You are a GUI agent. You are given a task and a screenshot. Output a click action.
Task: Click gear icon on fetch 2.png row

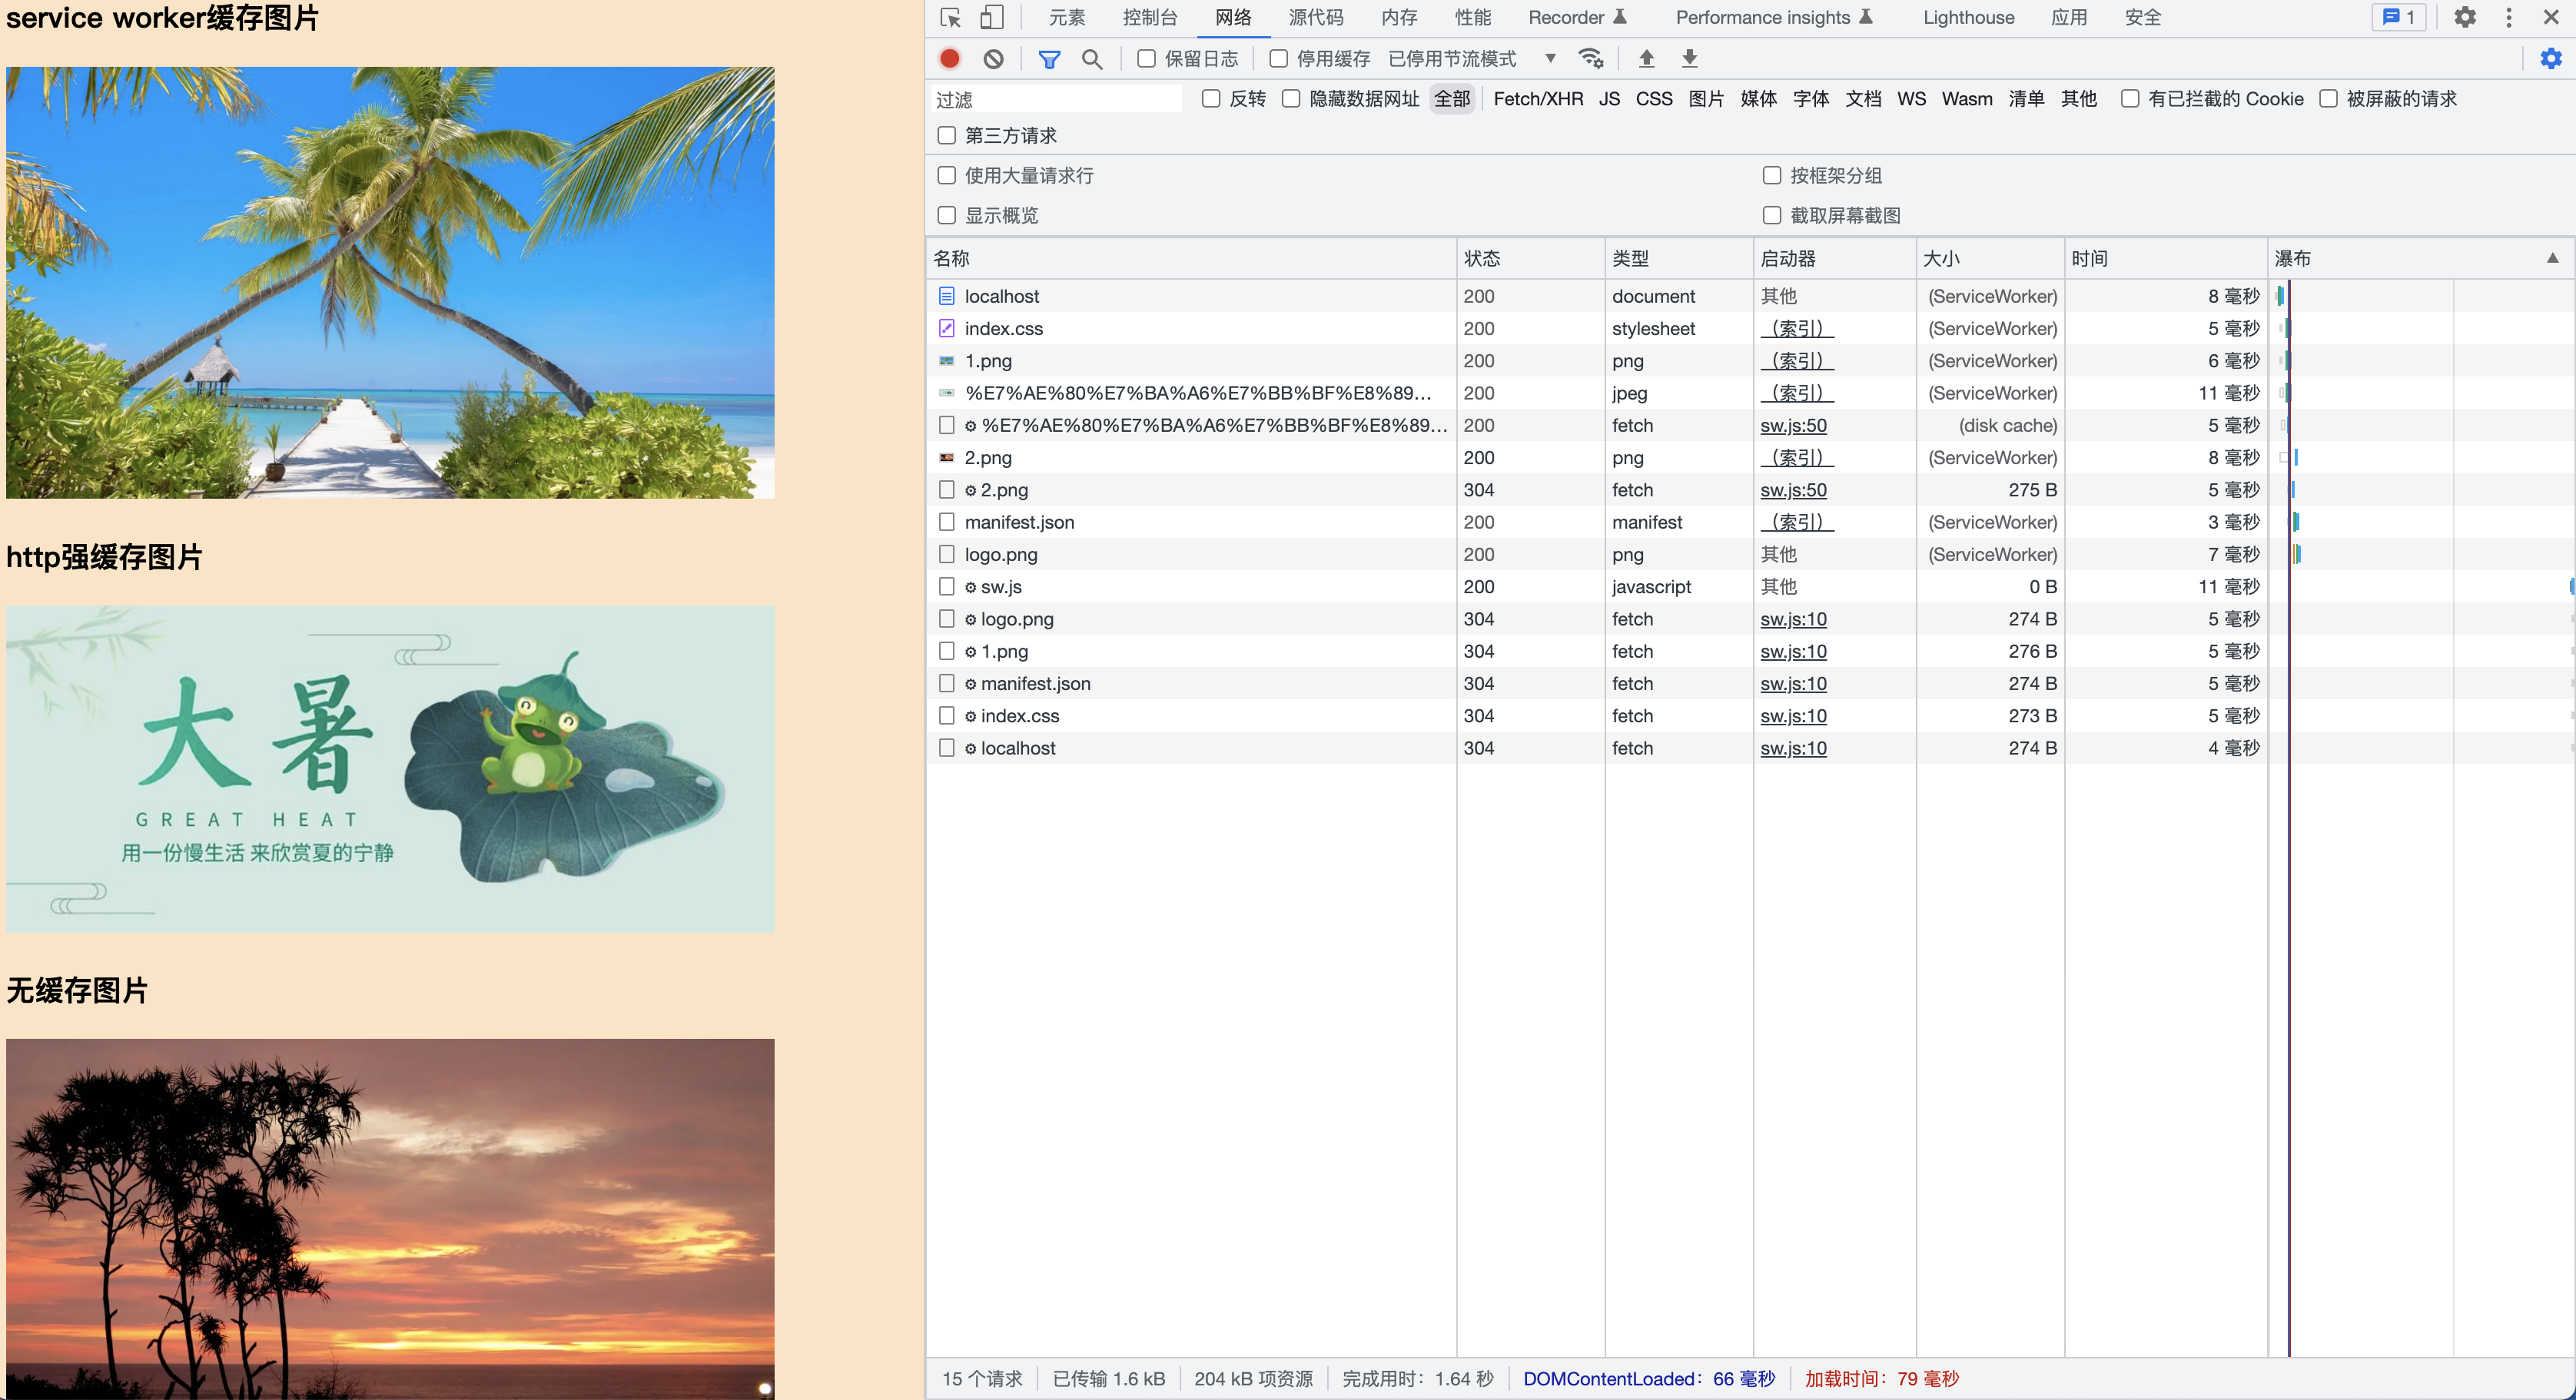(x=970, y=491)
